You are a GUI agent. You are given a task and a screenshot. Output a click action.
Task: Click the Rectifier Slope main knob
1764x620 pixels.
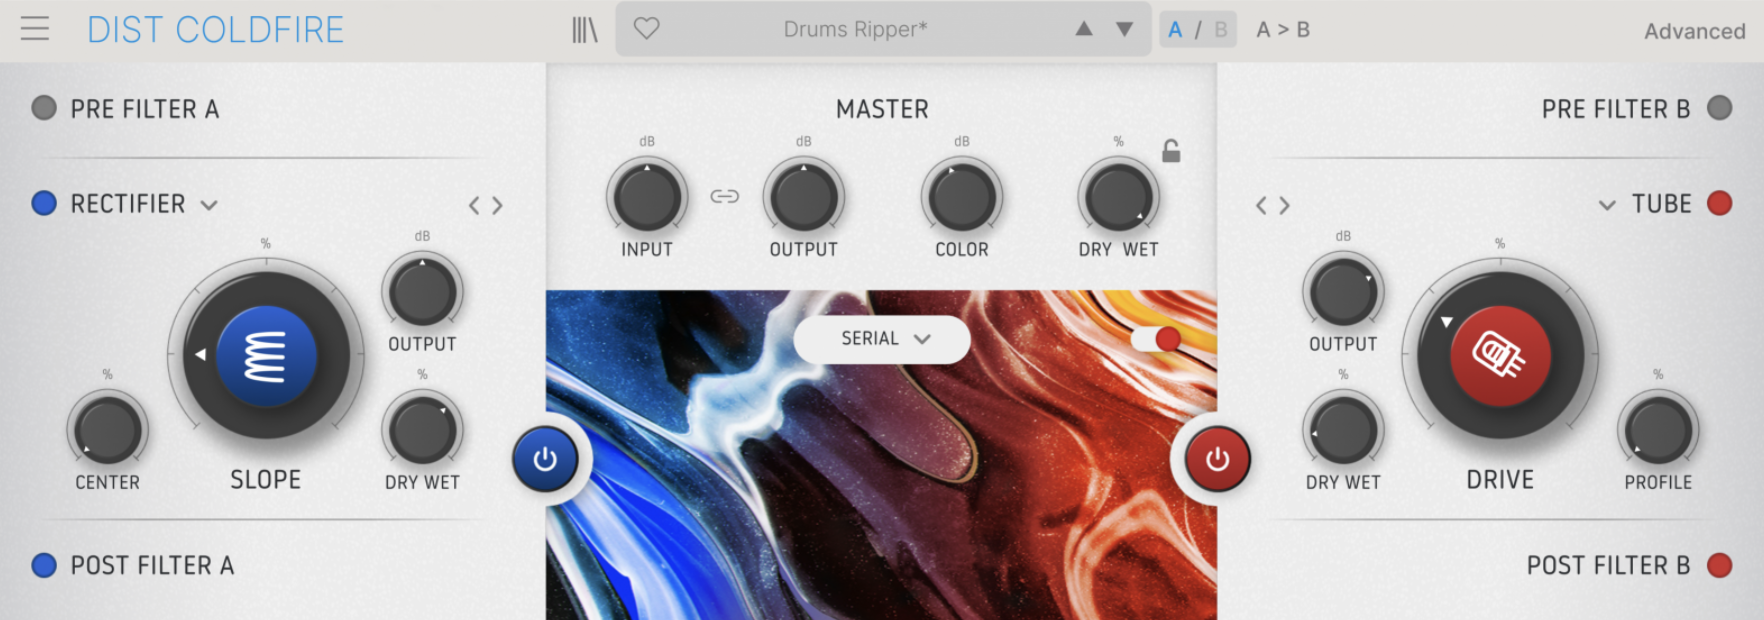pos(266,356)
